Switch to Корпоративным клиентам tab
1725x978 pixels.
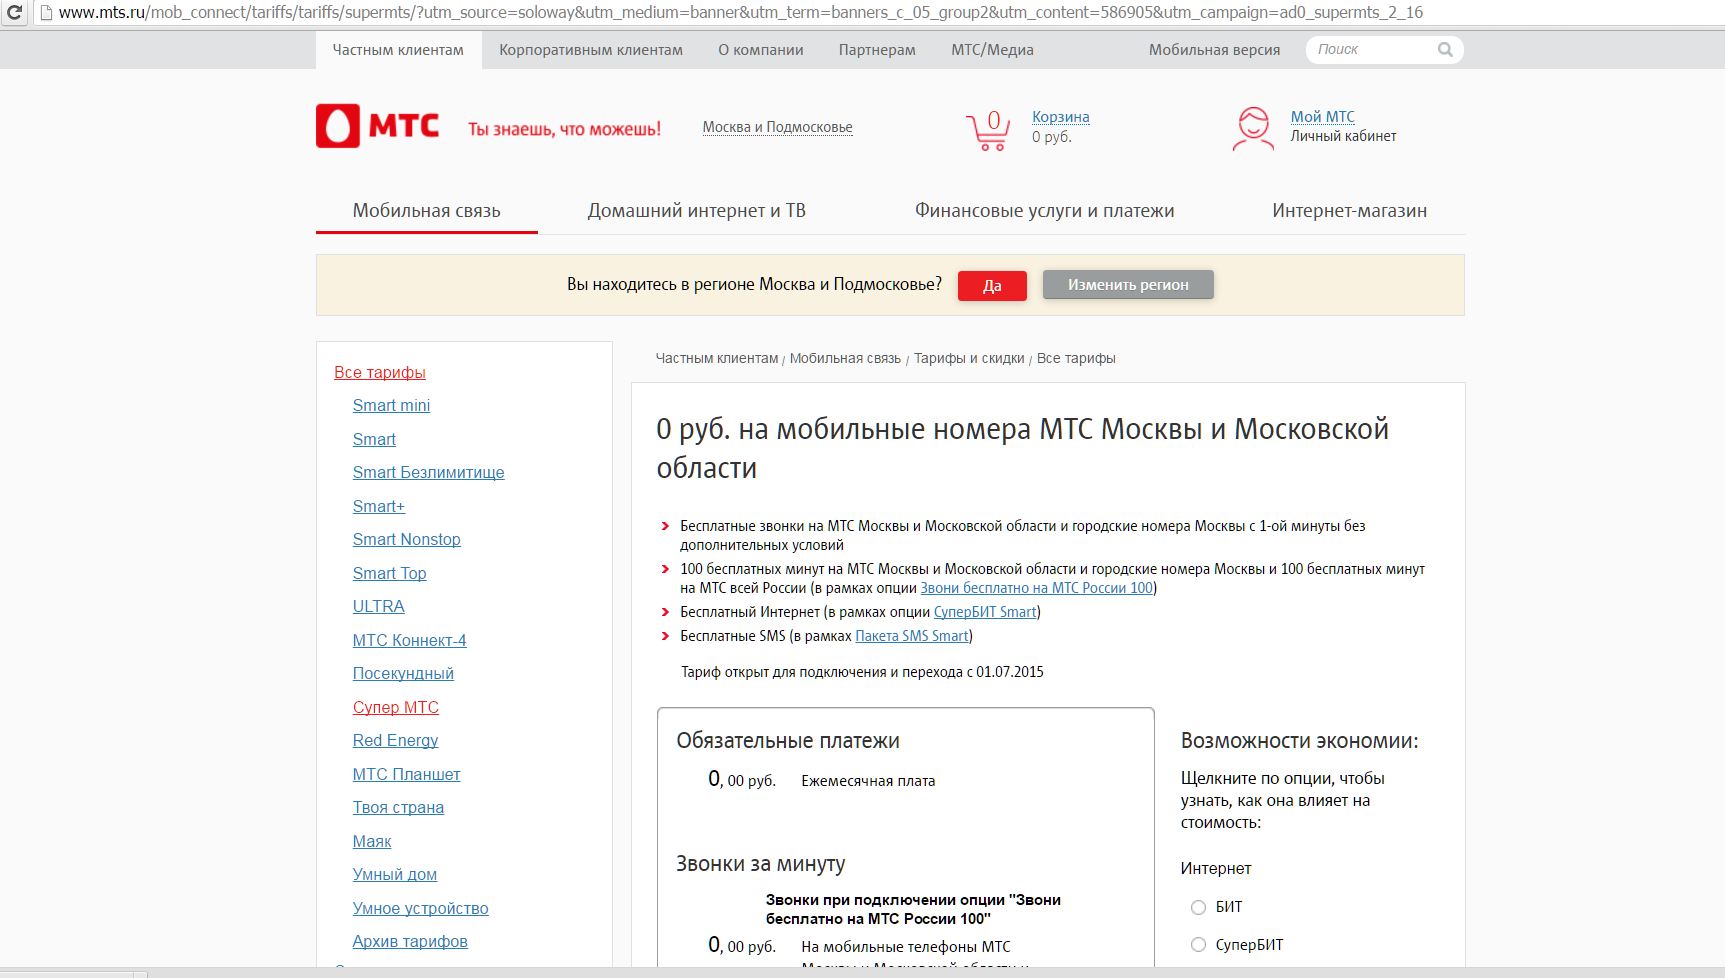point(591,50)
